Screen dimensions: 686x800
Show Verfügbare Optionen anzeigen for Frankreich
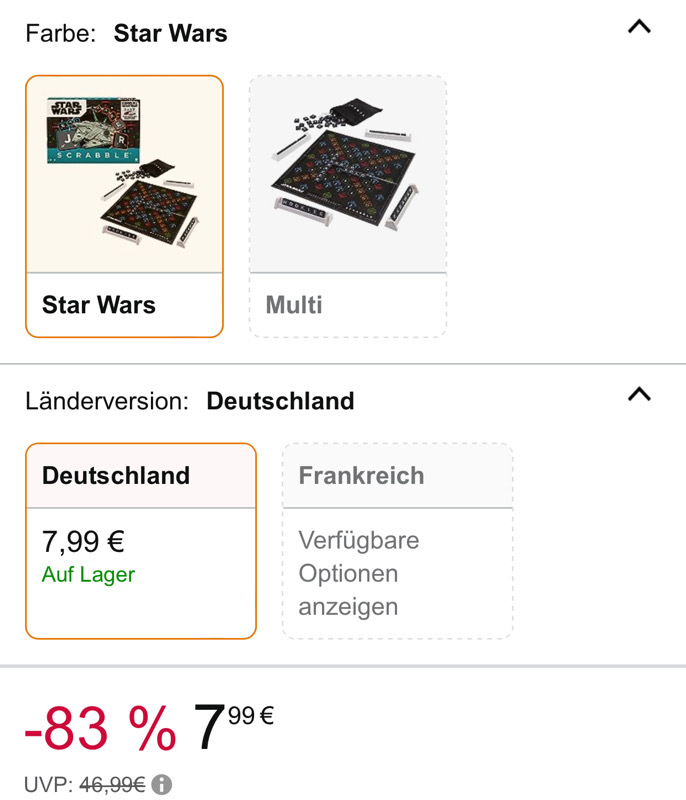tap(359, 573)
